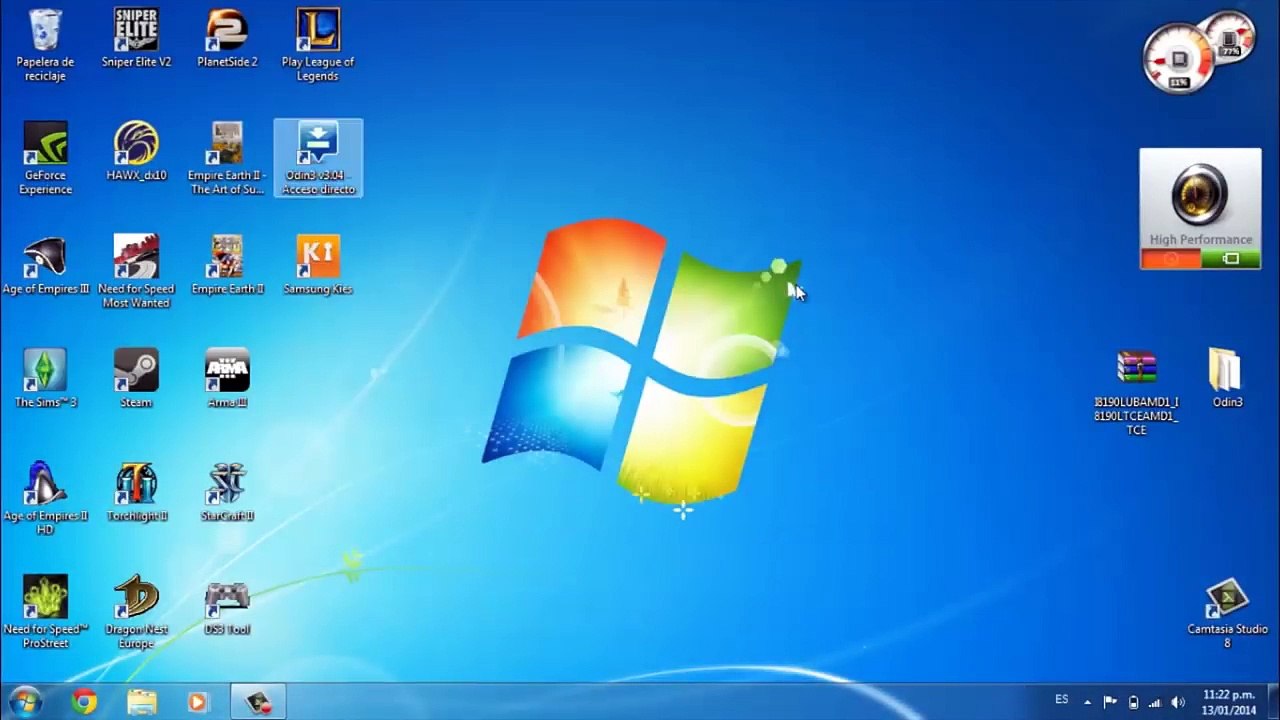1280x720 pixels.
Task: Launch Google Chrome from the taskbar
Action: pos(84,702)
